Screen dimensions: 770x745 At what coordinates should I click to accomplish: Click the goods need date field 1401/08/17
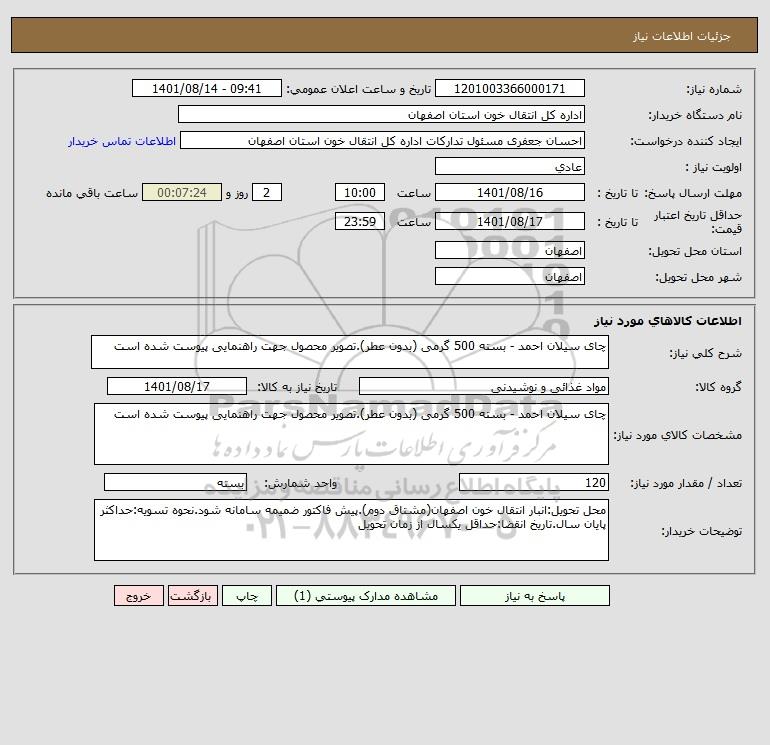pyautogui.click(x=177, y=386)
